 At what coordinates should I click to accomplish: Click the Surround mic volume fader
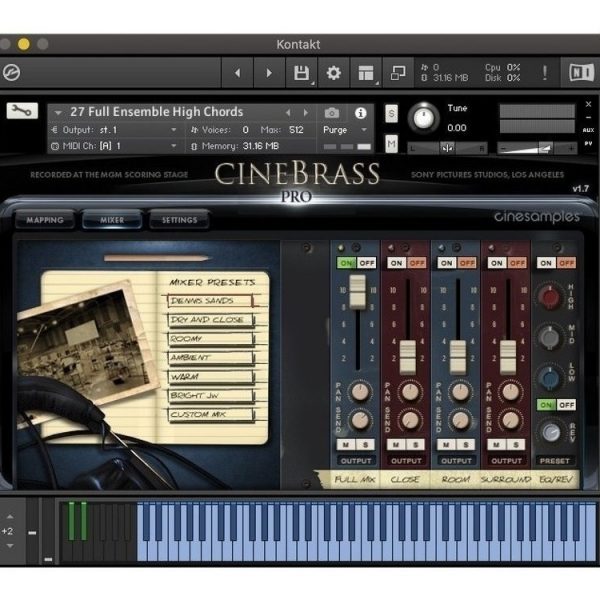point(508,357)
